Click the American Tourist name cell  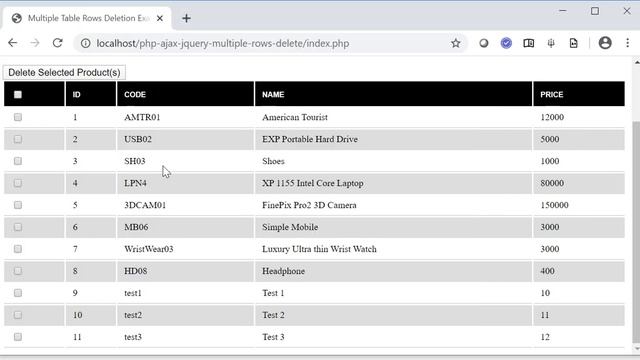[393, 117]
